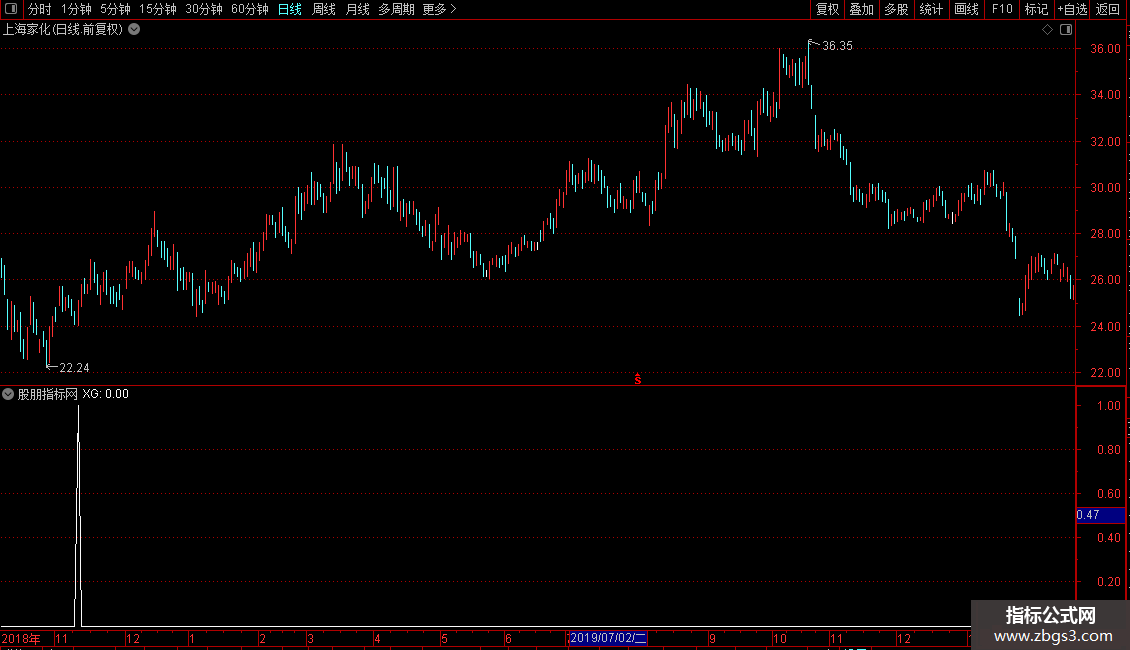Click the 标记 mark button
Viewport: 1130px width, 650px height.
pos(1036,9)
